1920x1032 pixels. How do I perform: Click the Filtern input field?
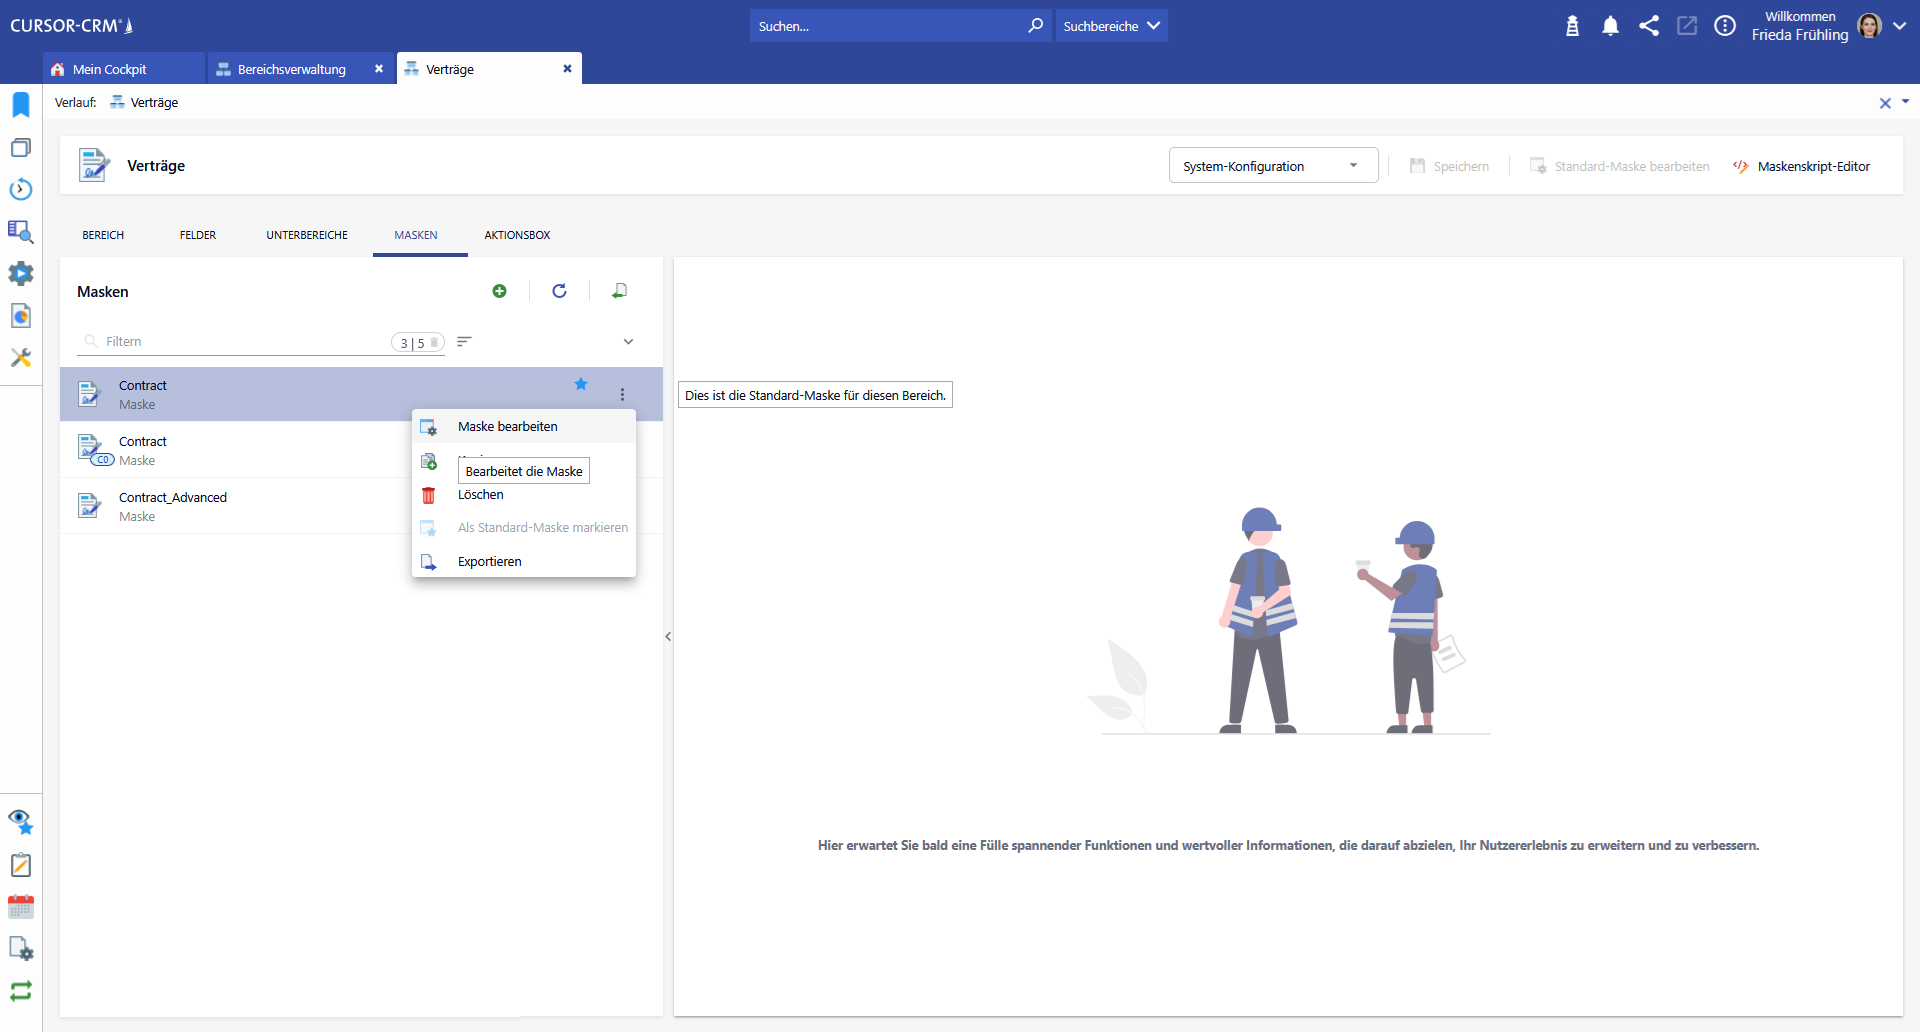coord(240,342)
